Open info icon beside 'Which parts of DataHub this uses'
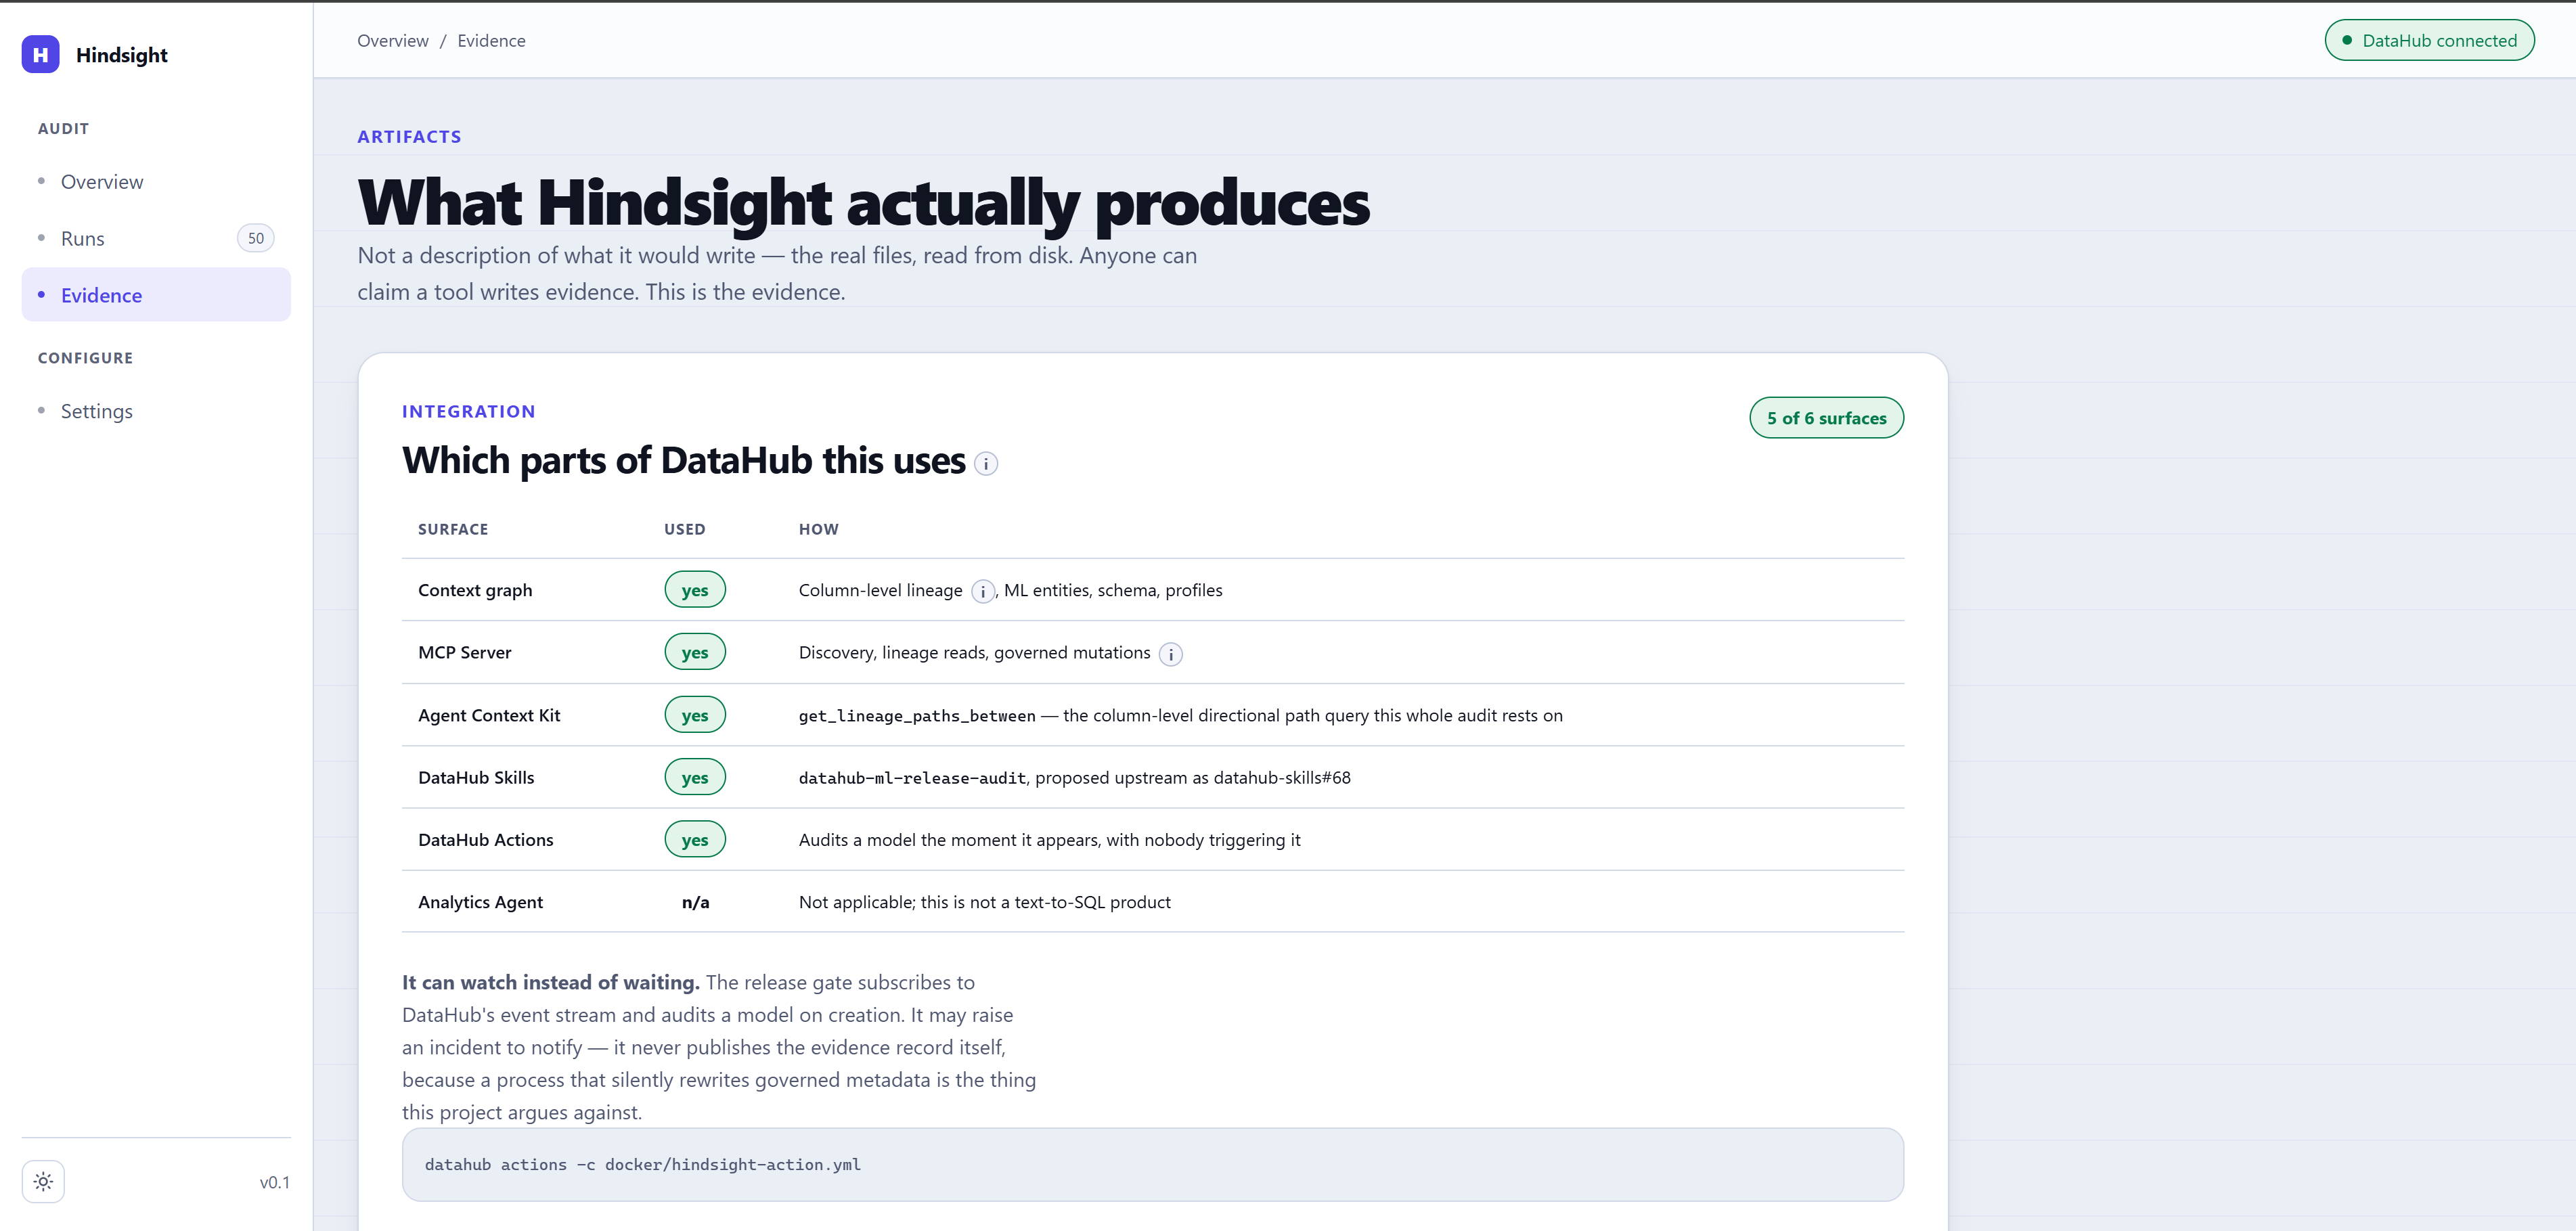The image size is (2576, 1231). tap(986, 464)
